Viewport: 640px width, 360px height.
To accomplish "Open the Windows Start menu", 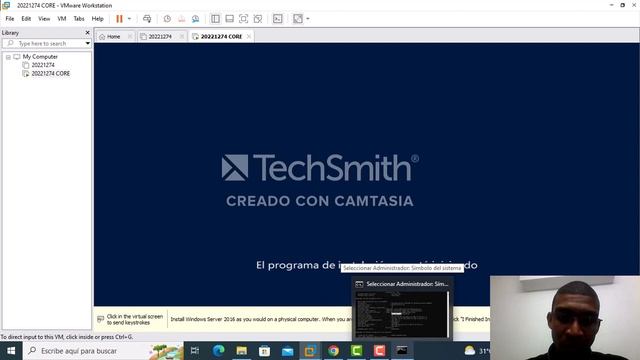I will pos(11,351).
